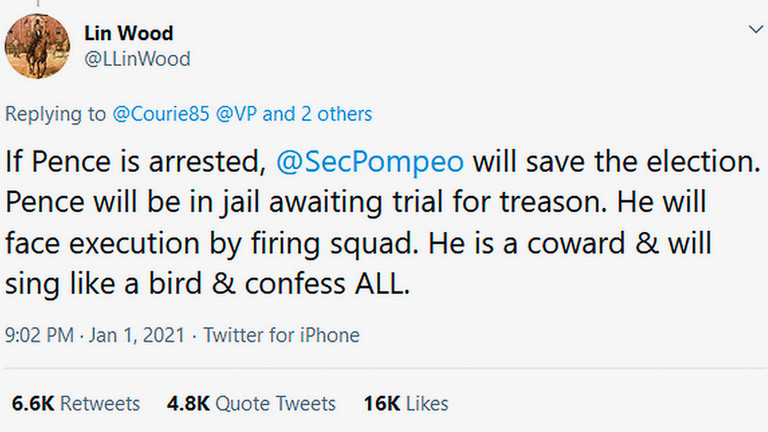
Task: Click the Lin Wood profile avatar
Action: coord(39,47)
